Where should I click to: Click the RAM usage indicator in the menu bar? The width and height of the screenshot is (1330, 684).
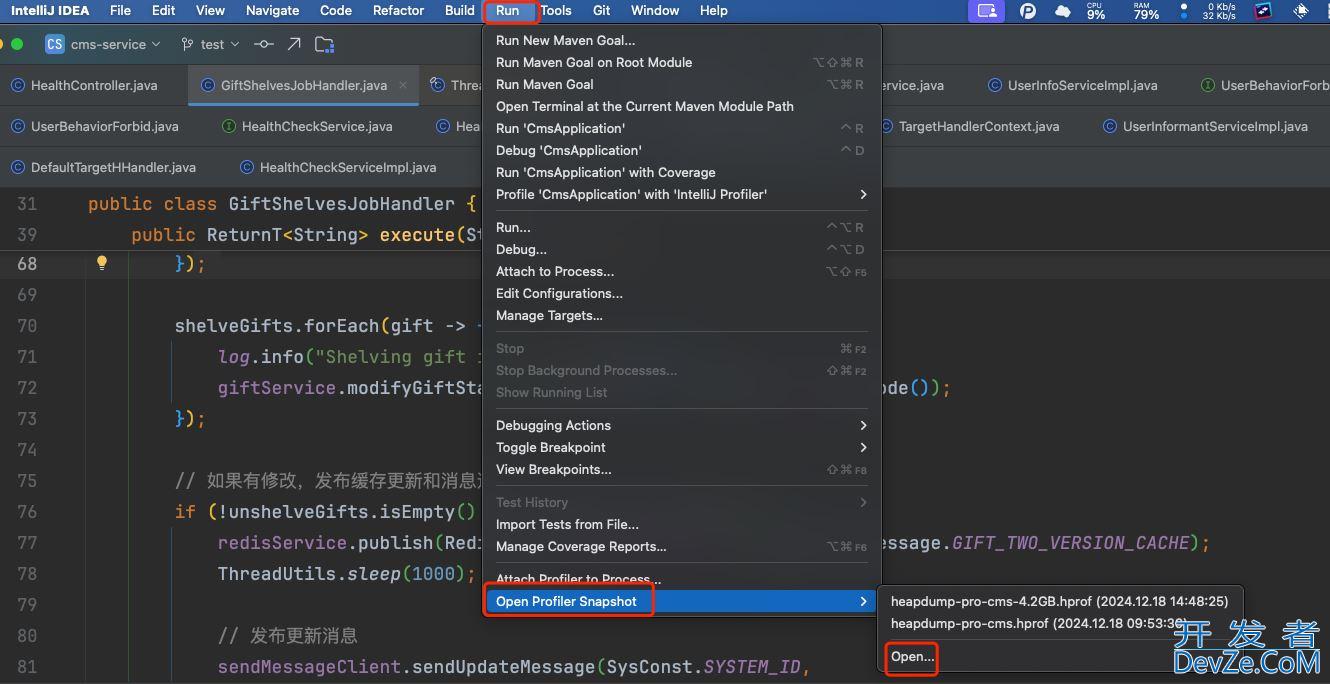1146,11
